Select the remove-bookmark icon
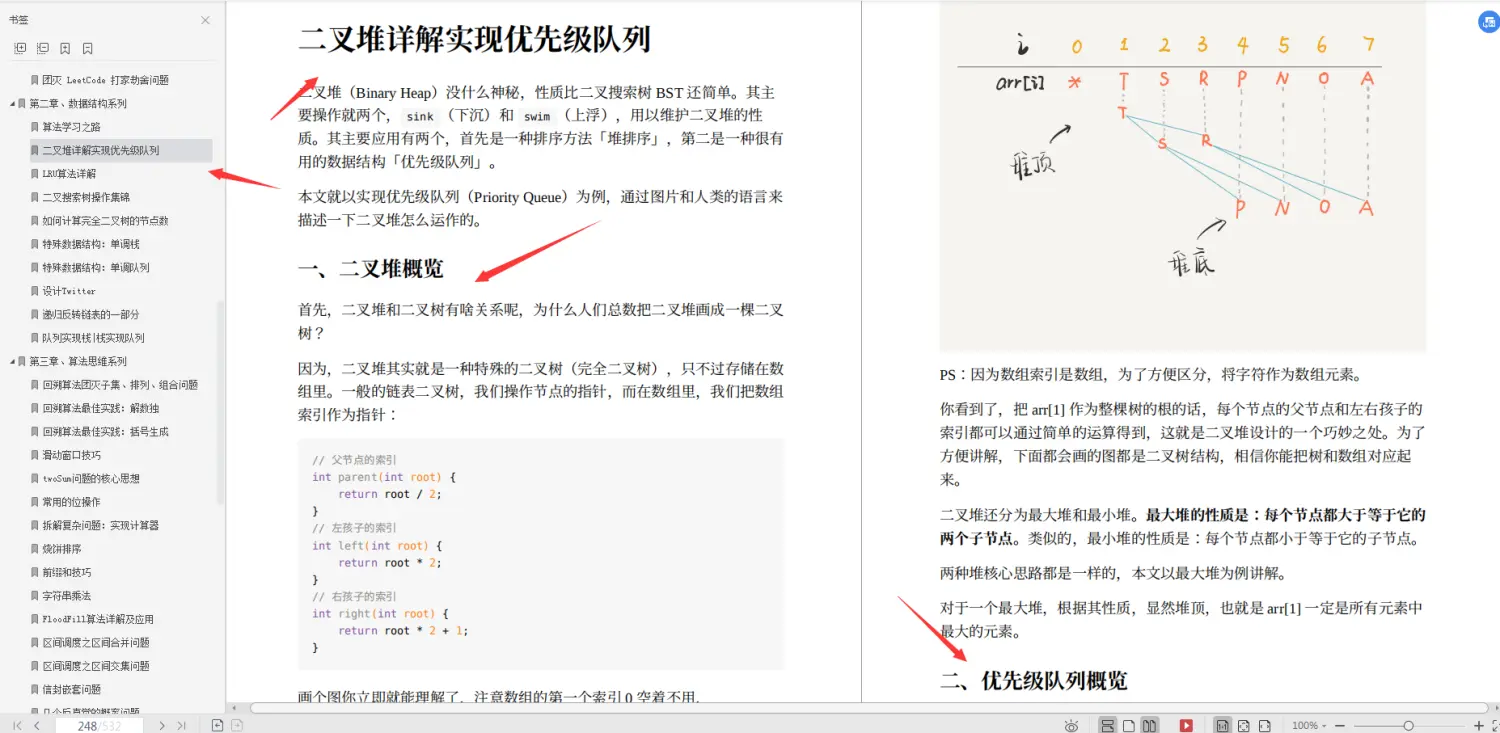This screenshot has height=733, width=1500. (x=87, y=48)
